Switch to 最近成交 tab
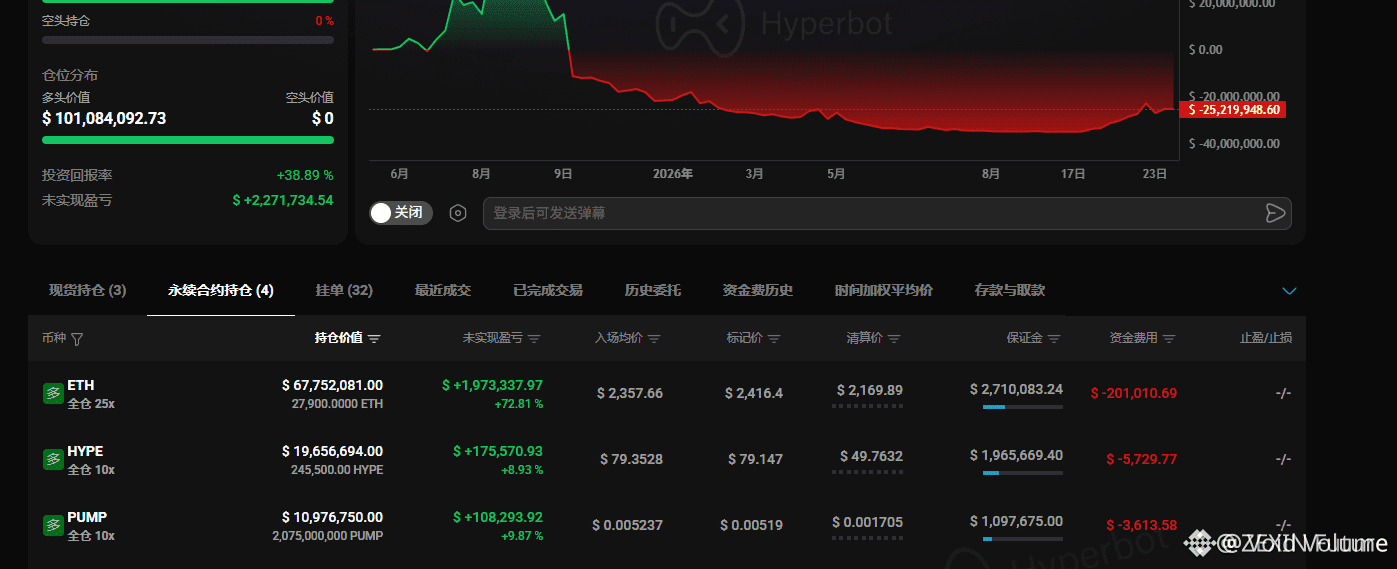The height and width of the screenshot is (569, 1397). [443, 290]
